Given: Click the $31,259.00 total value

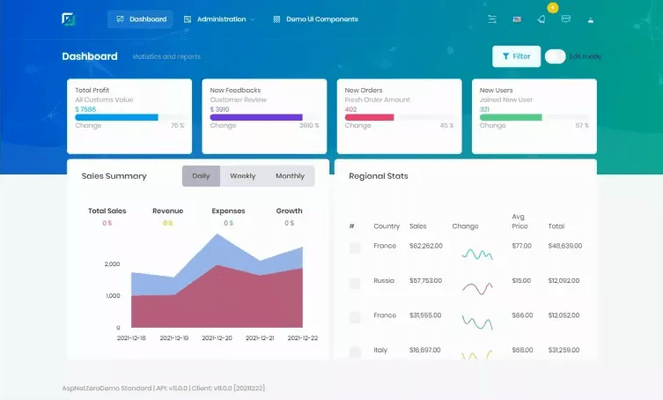Looking at the screenshot, I should pyautogui.click(x=564, y=350).
